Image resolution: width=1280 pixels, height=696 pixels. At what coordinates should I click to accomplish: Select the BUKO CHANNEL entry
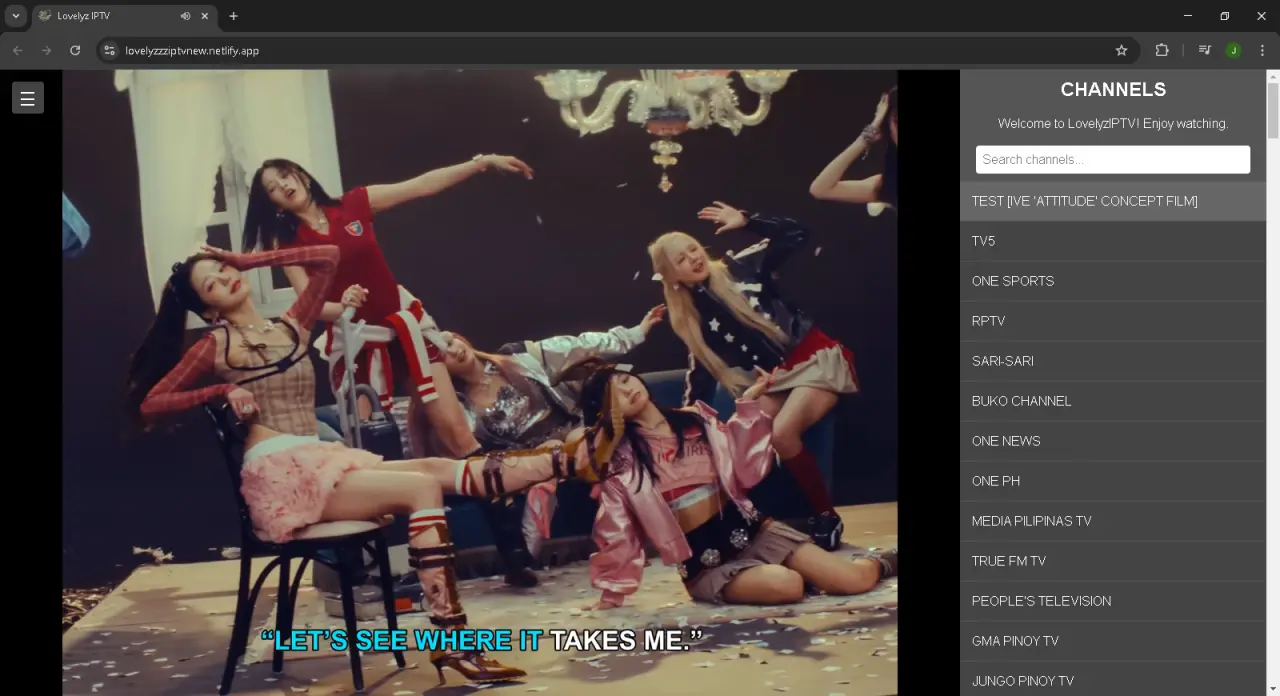coord(1113,401)
